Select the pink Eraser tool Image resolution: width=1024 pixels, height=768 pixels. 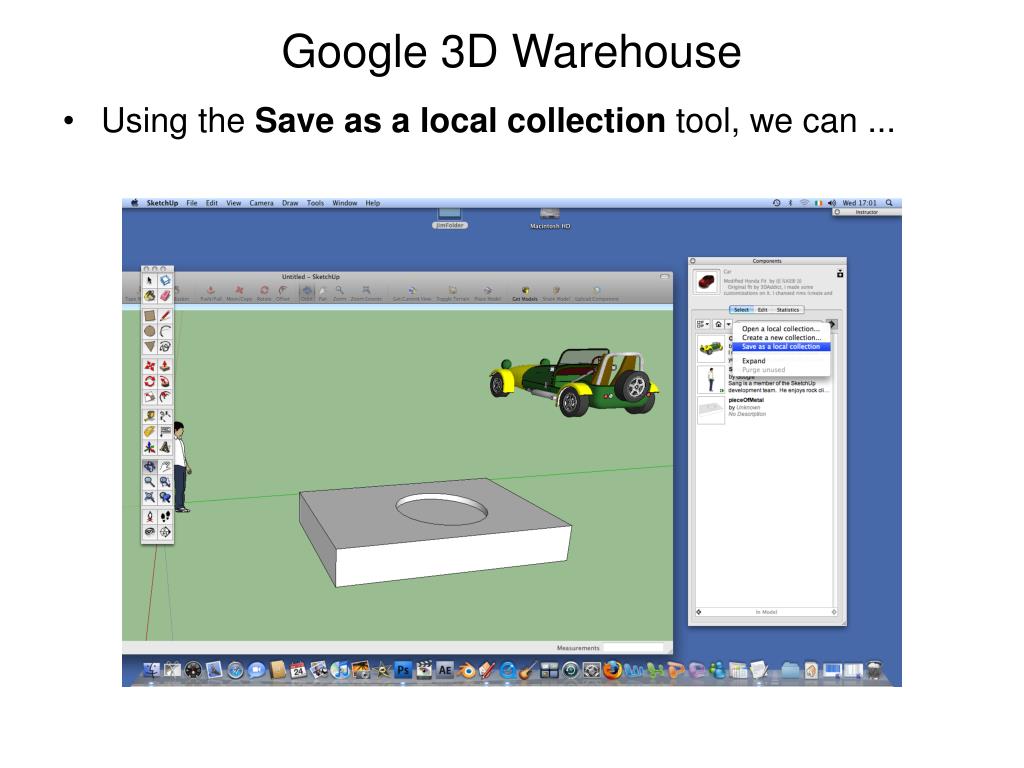tap(165, 296)
